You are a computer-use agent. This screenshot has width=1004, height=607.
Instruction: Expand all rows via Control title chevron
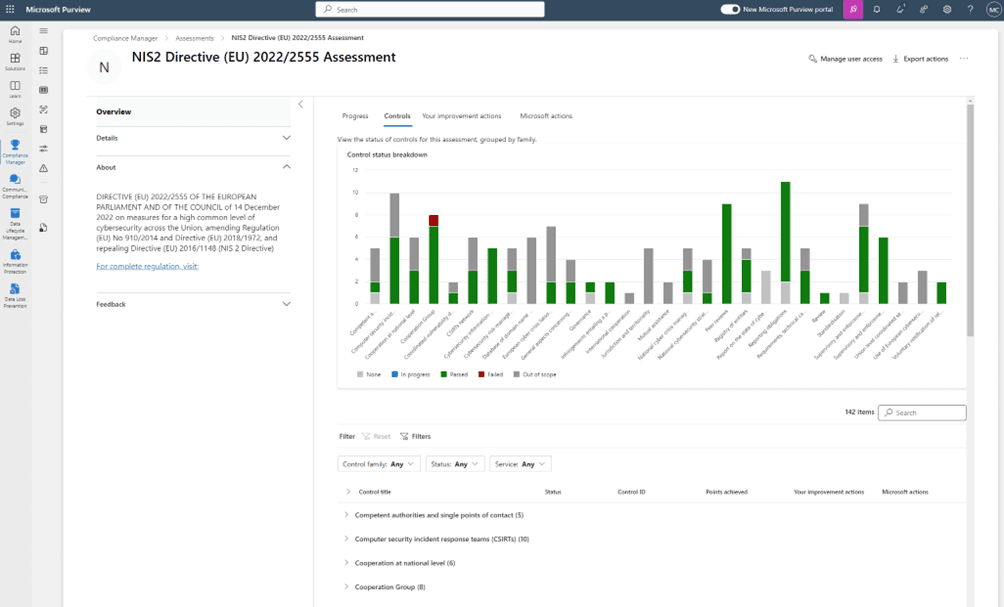(348, 492)
